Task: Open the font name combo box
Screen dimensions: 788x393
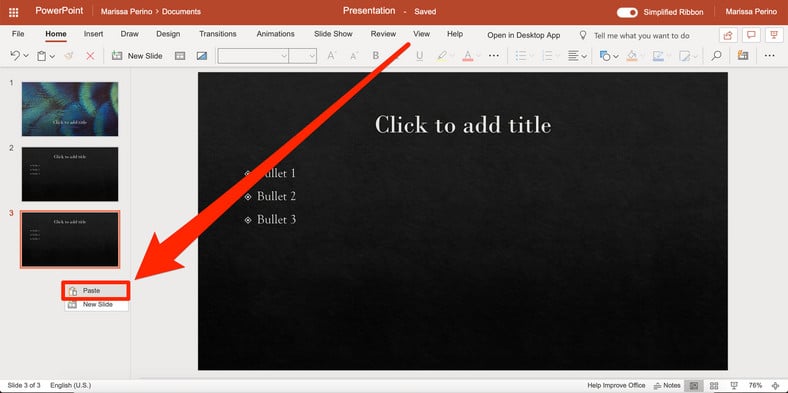Action: click(x=253, y=56)
